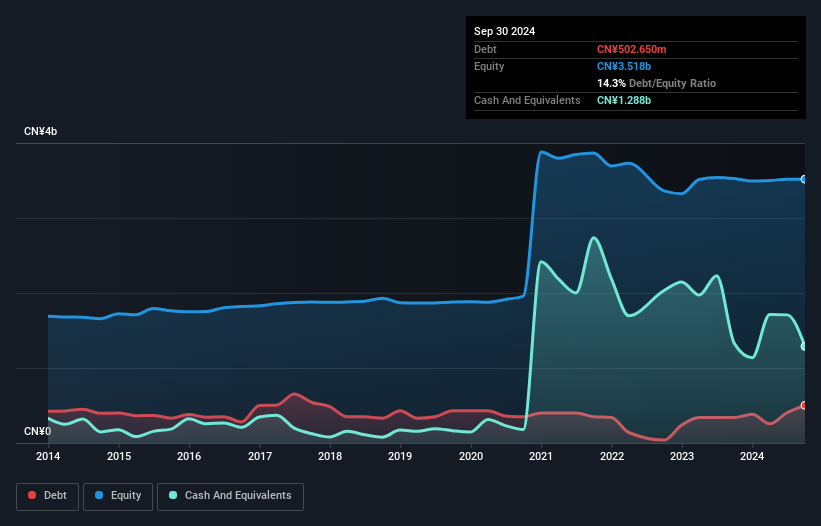Click the blue Equity legend dot
821x526 pixels.
(x=99, y=495)
